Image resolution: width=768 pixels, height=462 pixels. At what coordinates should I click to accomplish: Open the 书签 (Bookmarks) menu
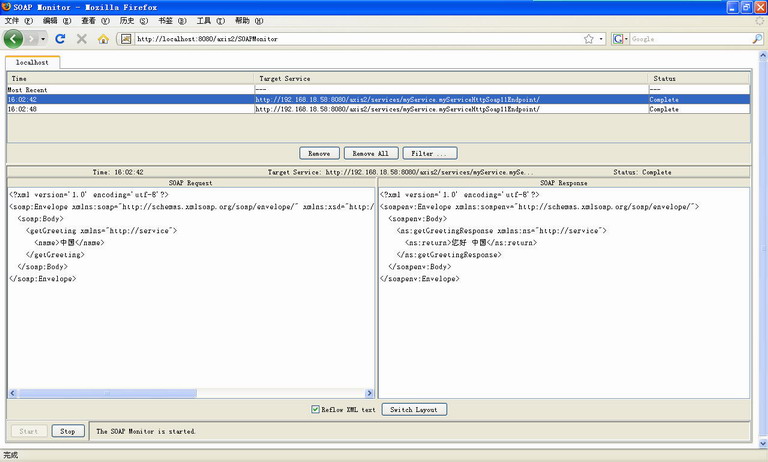pyautogui.click(x=172, y=21)
